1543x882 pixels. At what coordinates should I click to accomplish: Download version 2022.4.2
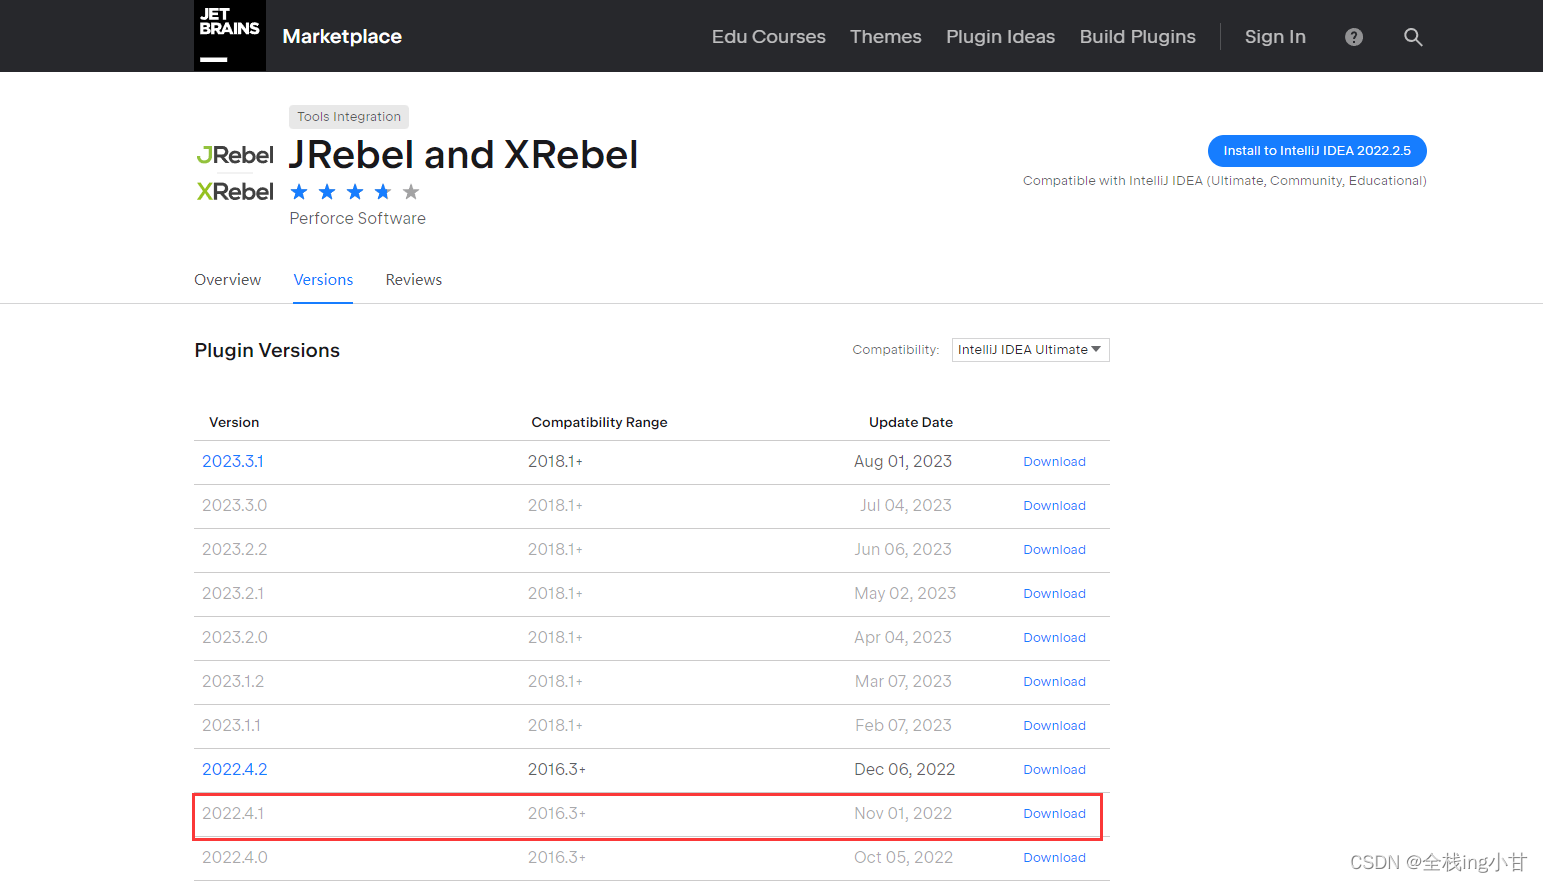tap(1054, 770)
